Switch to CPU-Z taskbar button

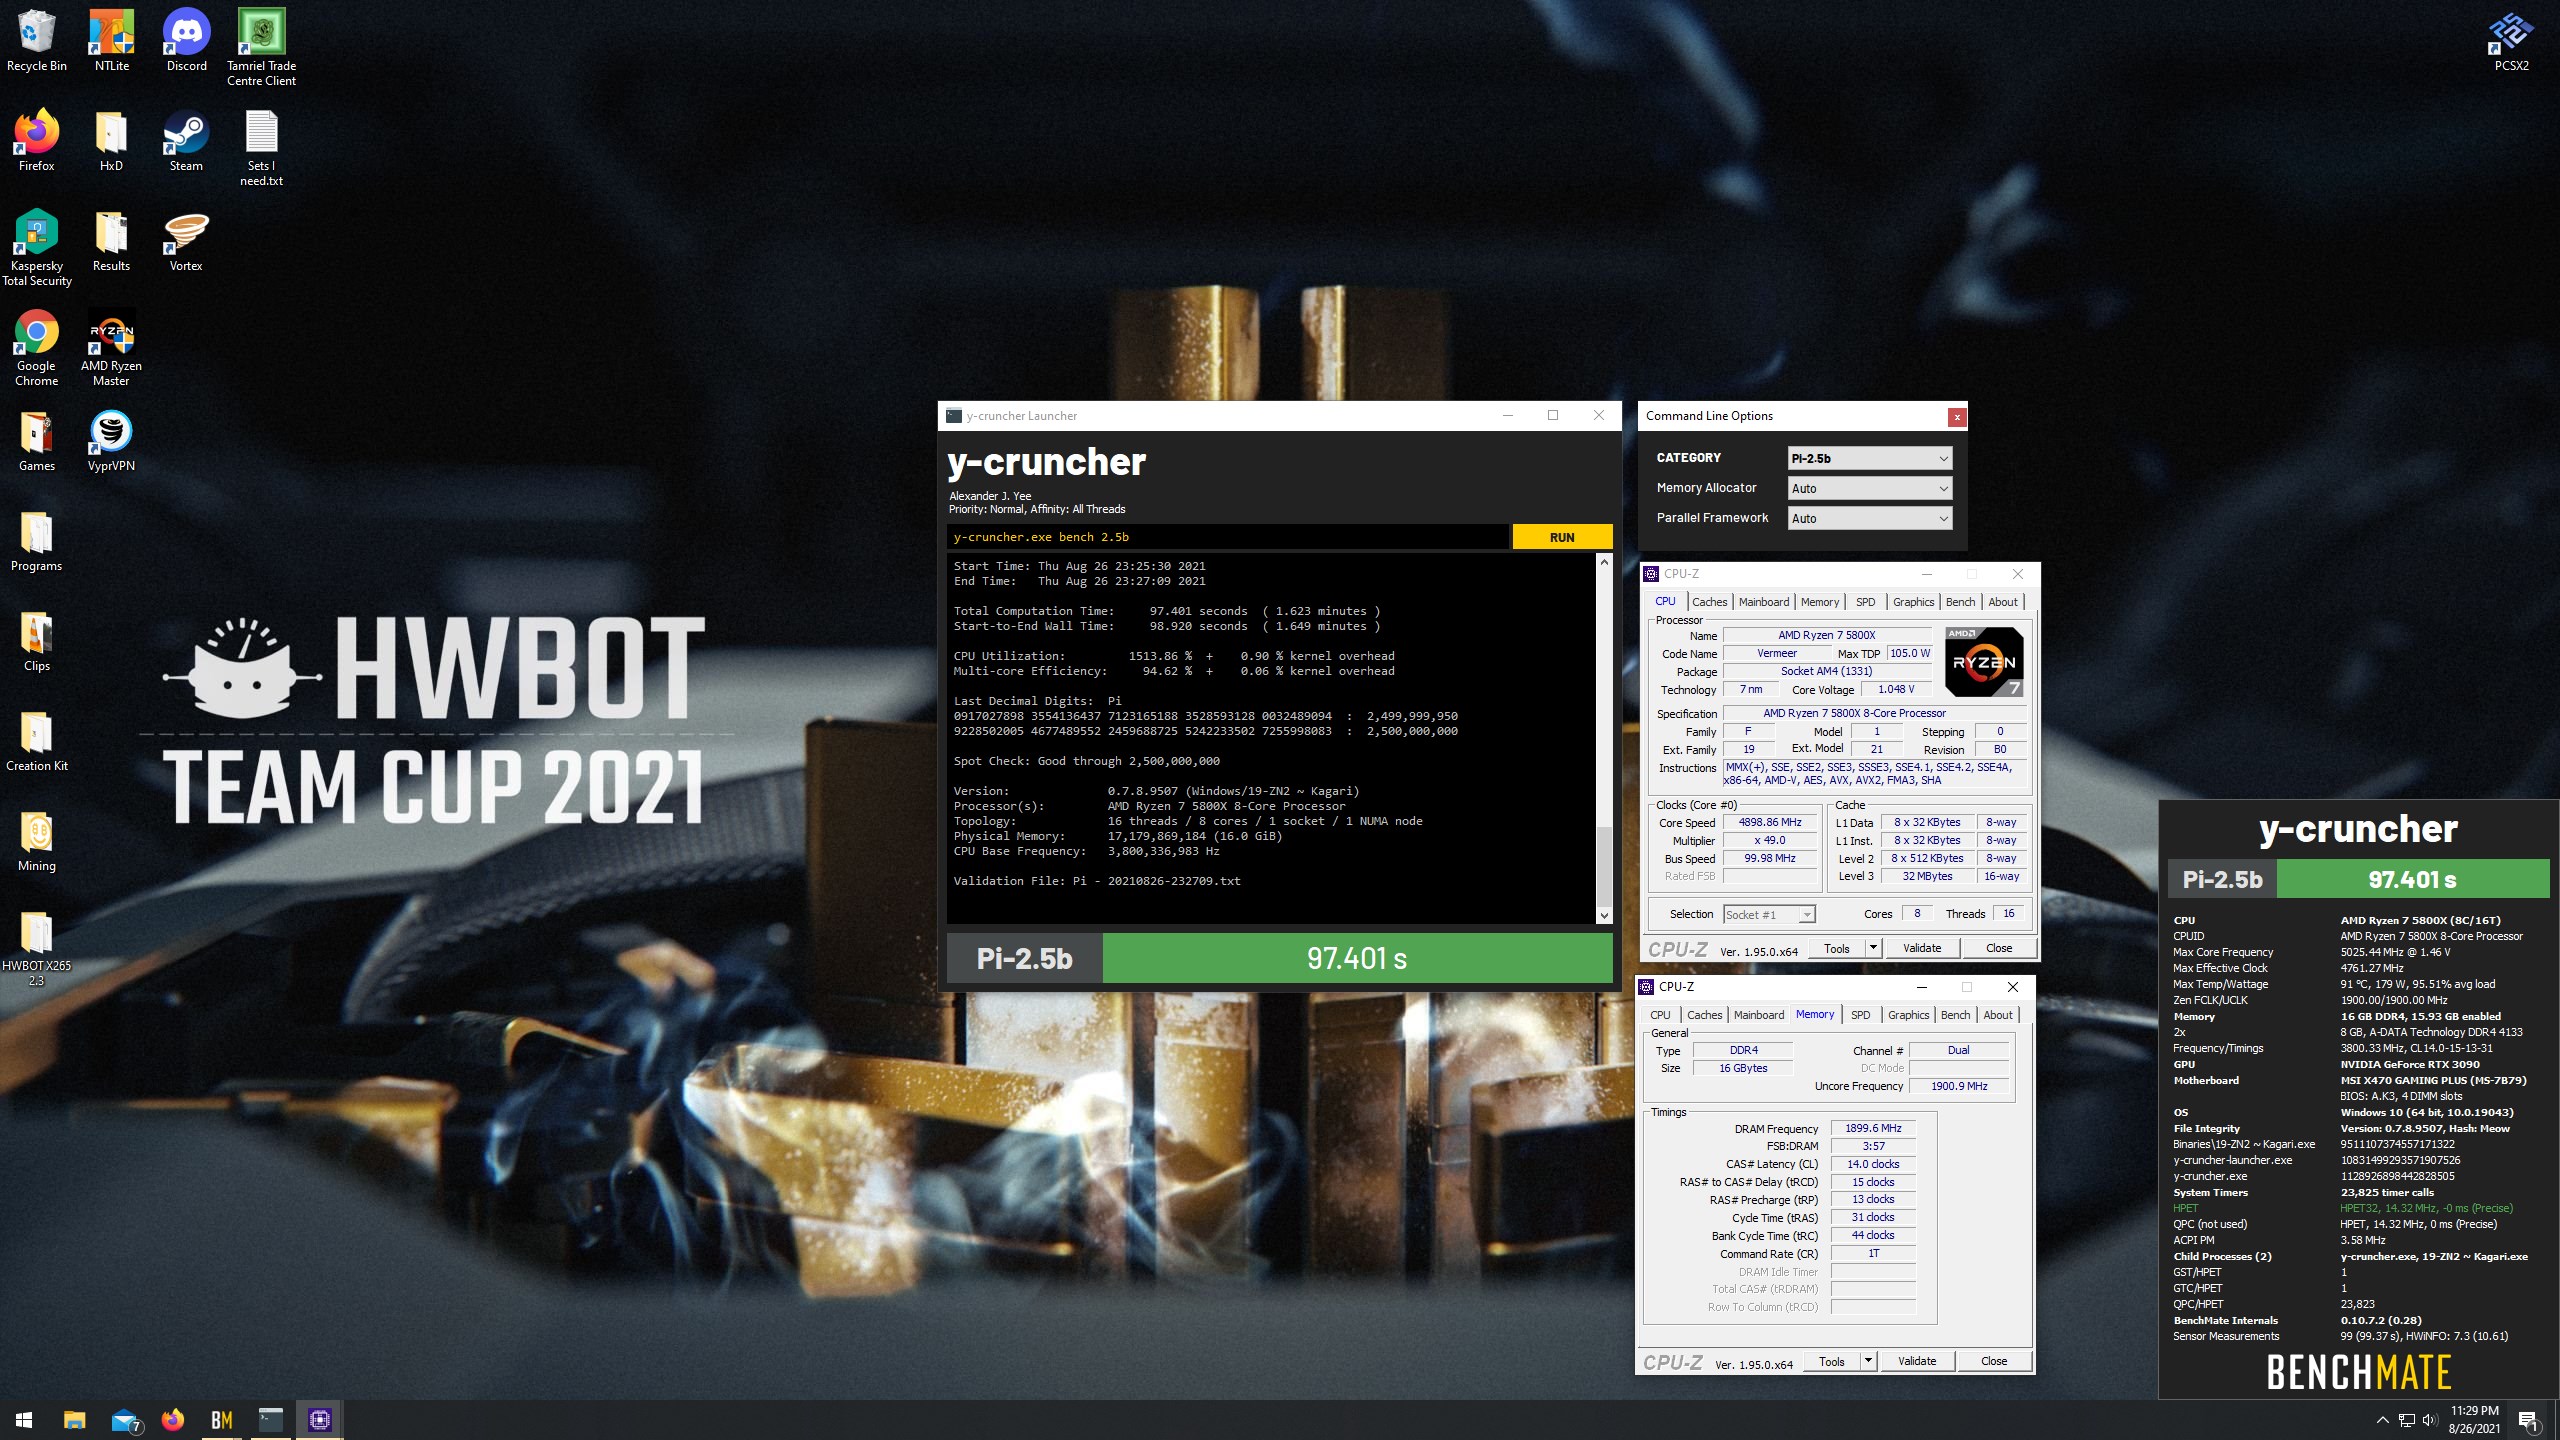click(319, 1419)
